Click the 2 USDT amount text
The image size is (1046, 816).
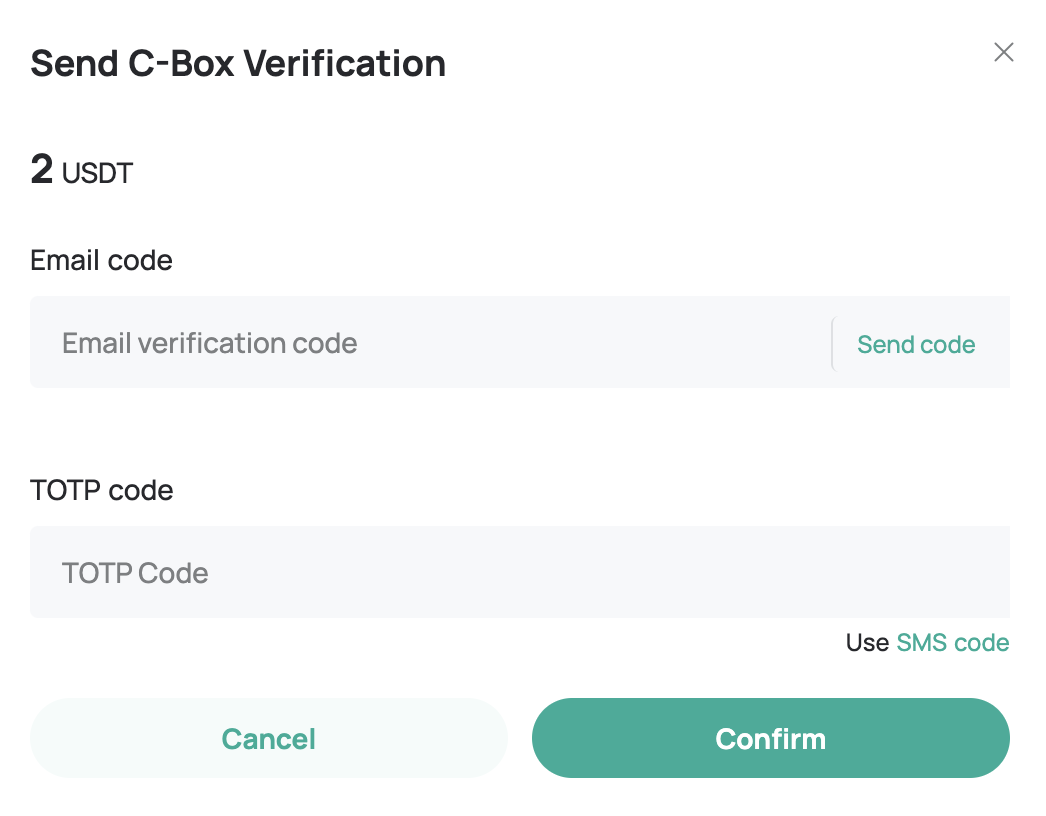80,170
